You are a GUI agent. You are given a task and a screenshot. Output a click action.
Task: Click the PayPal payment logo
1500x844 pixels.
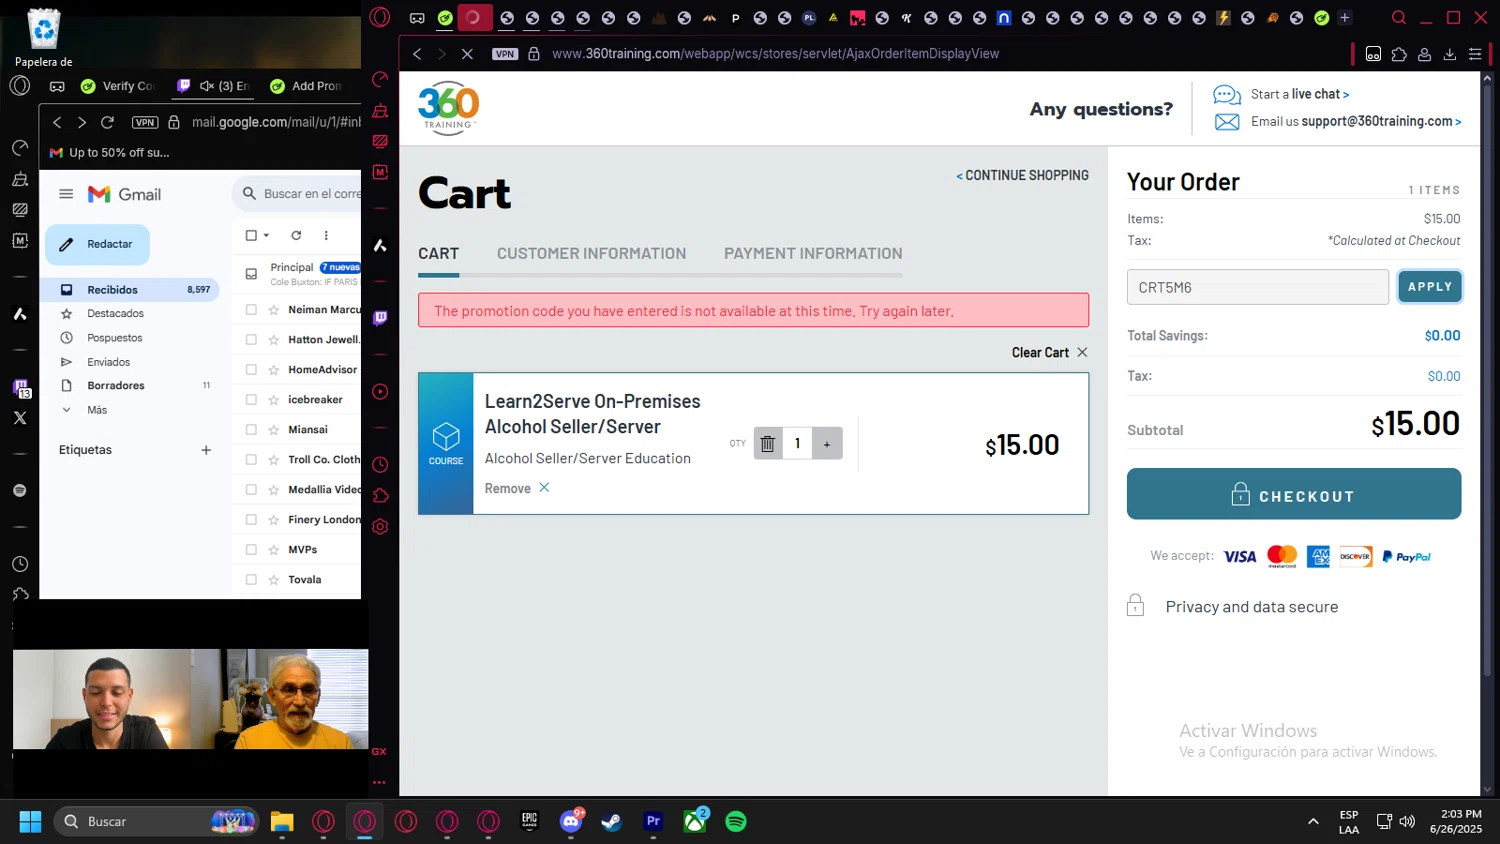click(1406, 557)
